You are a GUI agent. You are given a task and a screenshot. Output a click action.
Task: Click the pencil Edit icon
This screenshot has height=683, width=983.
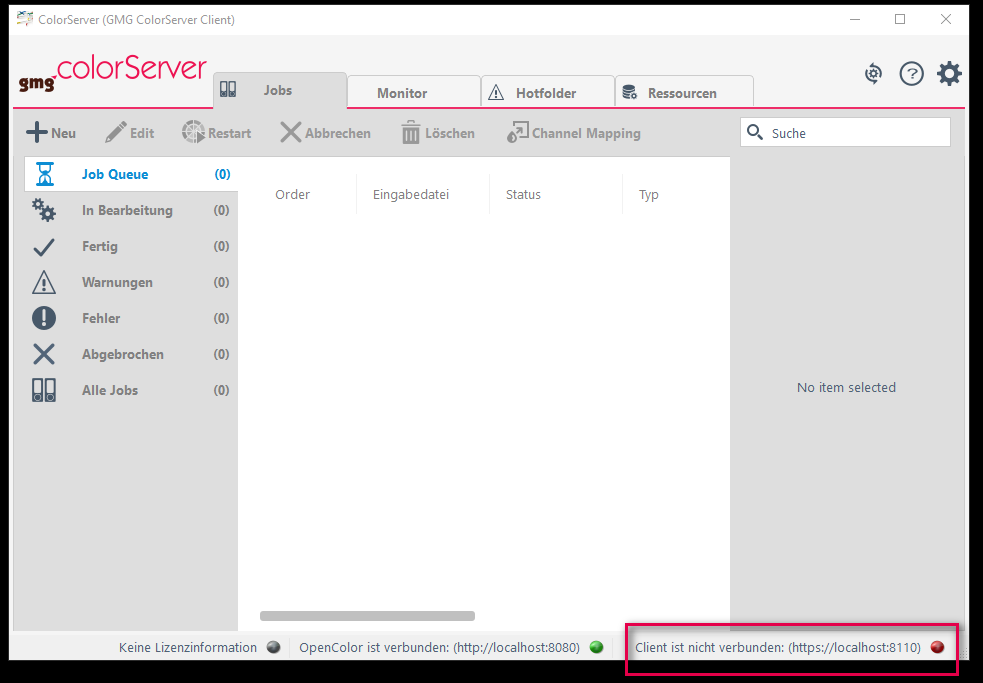coord(115,132)
